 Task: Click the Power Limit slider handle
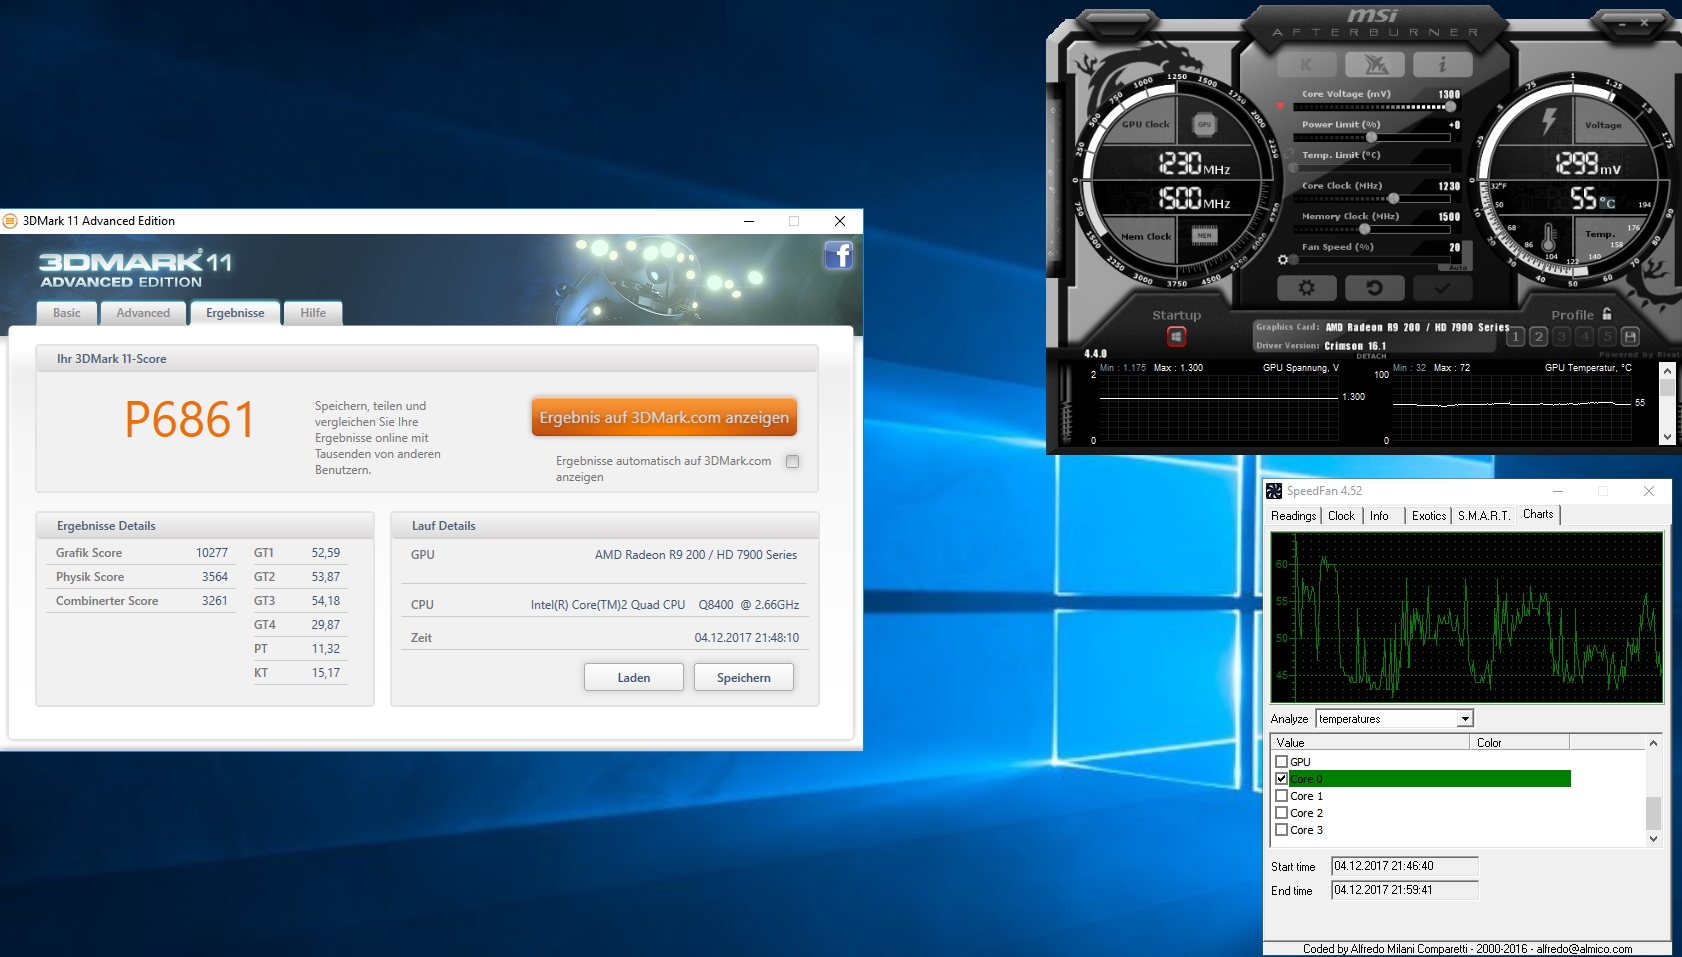coord(1372,137)
